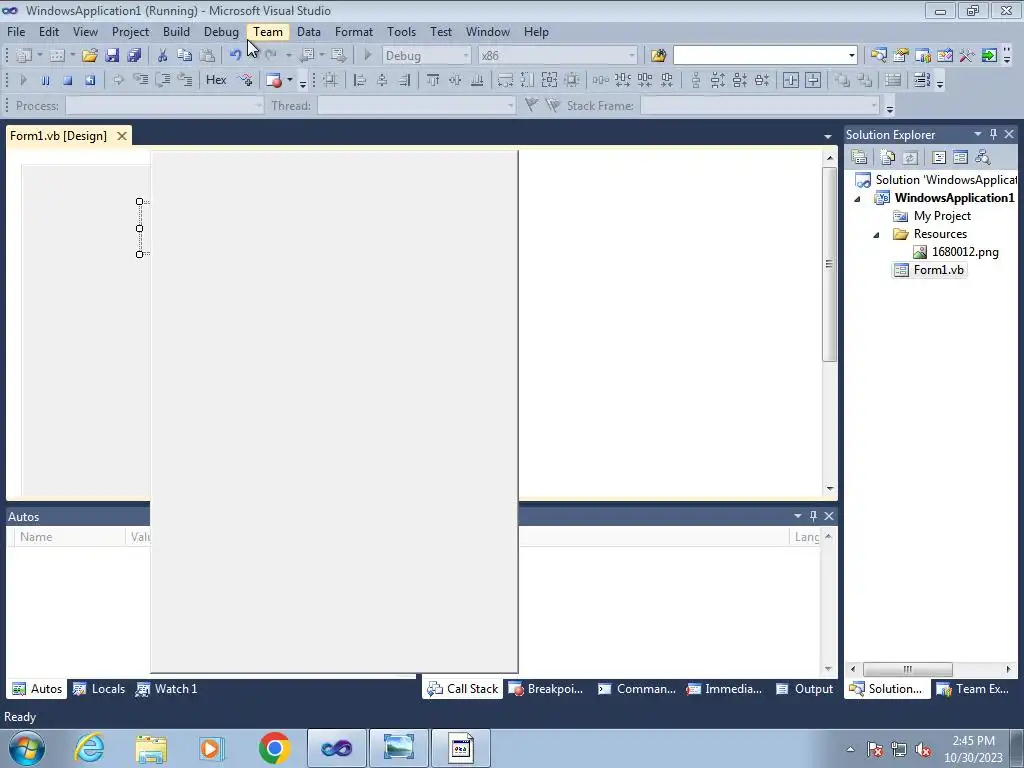Restart debugging with the Restart icon

click(x=89, y=80)
